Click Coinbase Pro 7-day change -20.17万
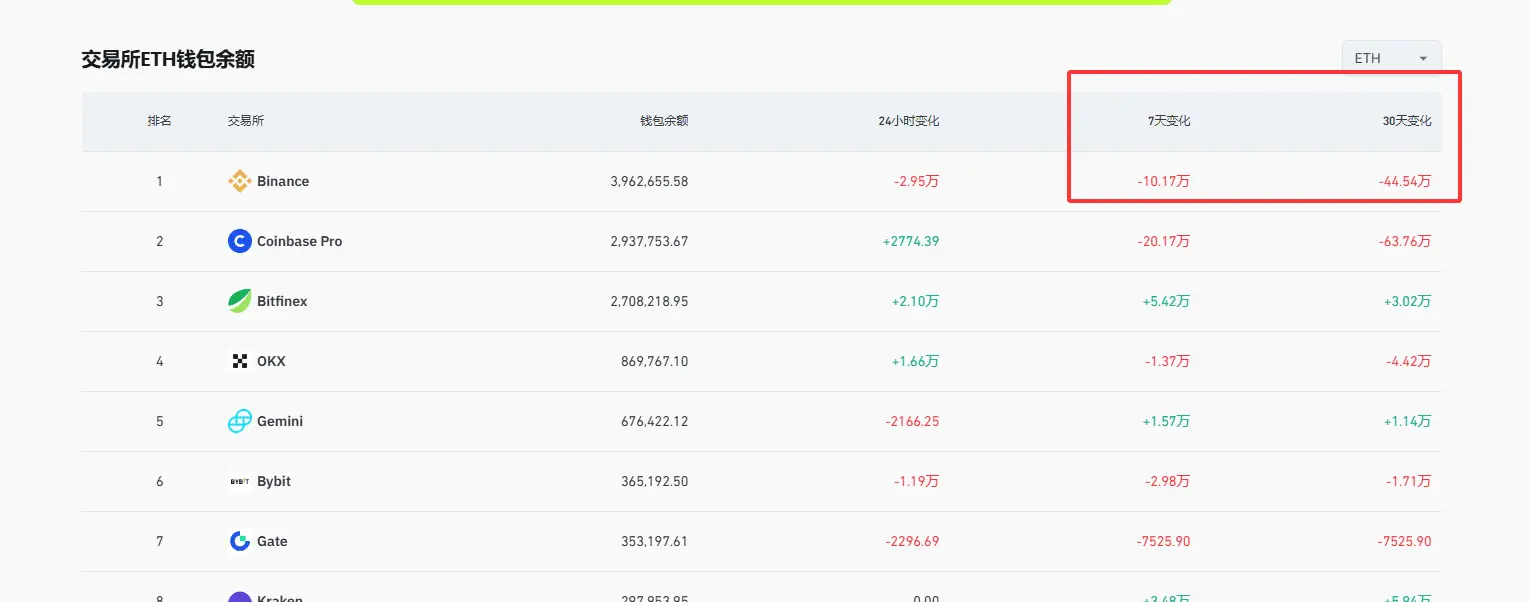The image size is (1529, 602). pyautogui.click(x=1164, y=241)
